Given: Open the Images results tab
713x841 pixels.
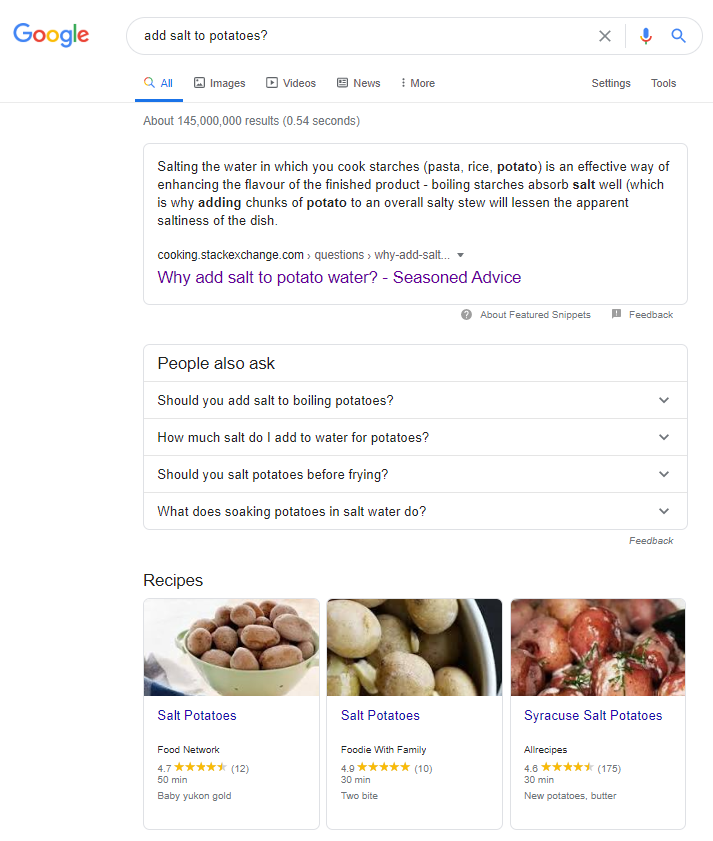Looking at the screenshot, I should click(219, 83).
